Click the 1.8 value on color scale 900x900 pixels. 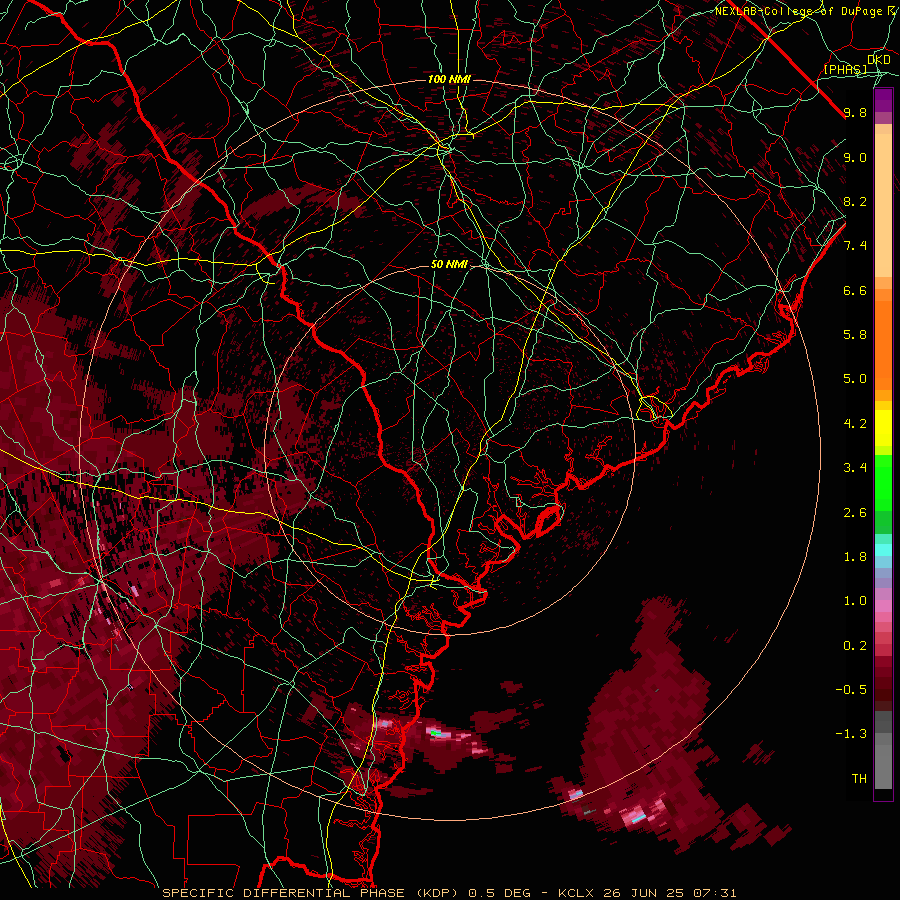coord(855,557)
